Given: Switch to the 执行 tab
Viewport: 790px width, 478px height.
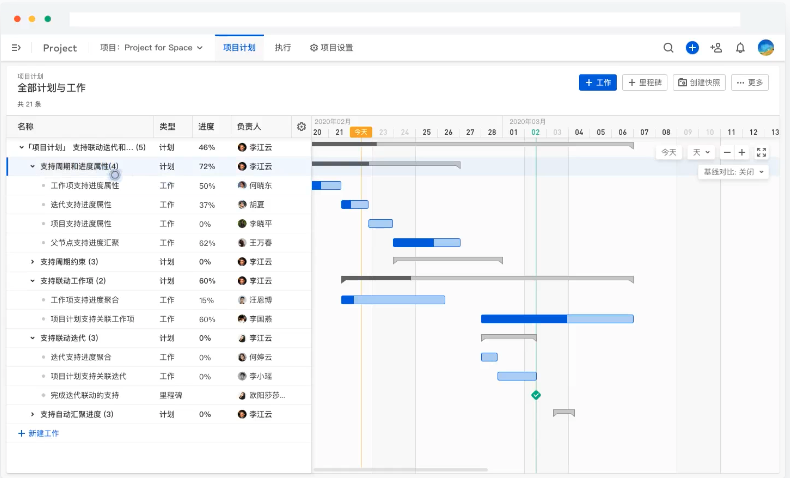Looking at the screenshot, I should pyautogui.click(x=283, y=47).
